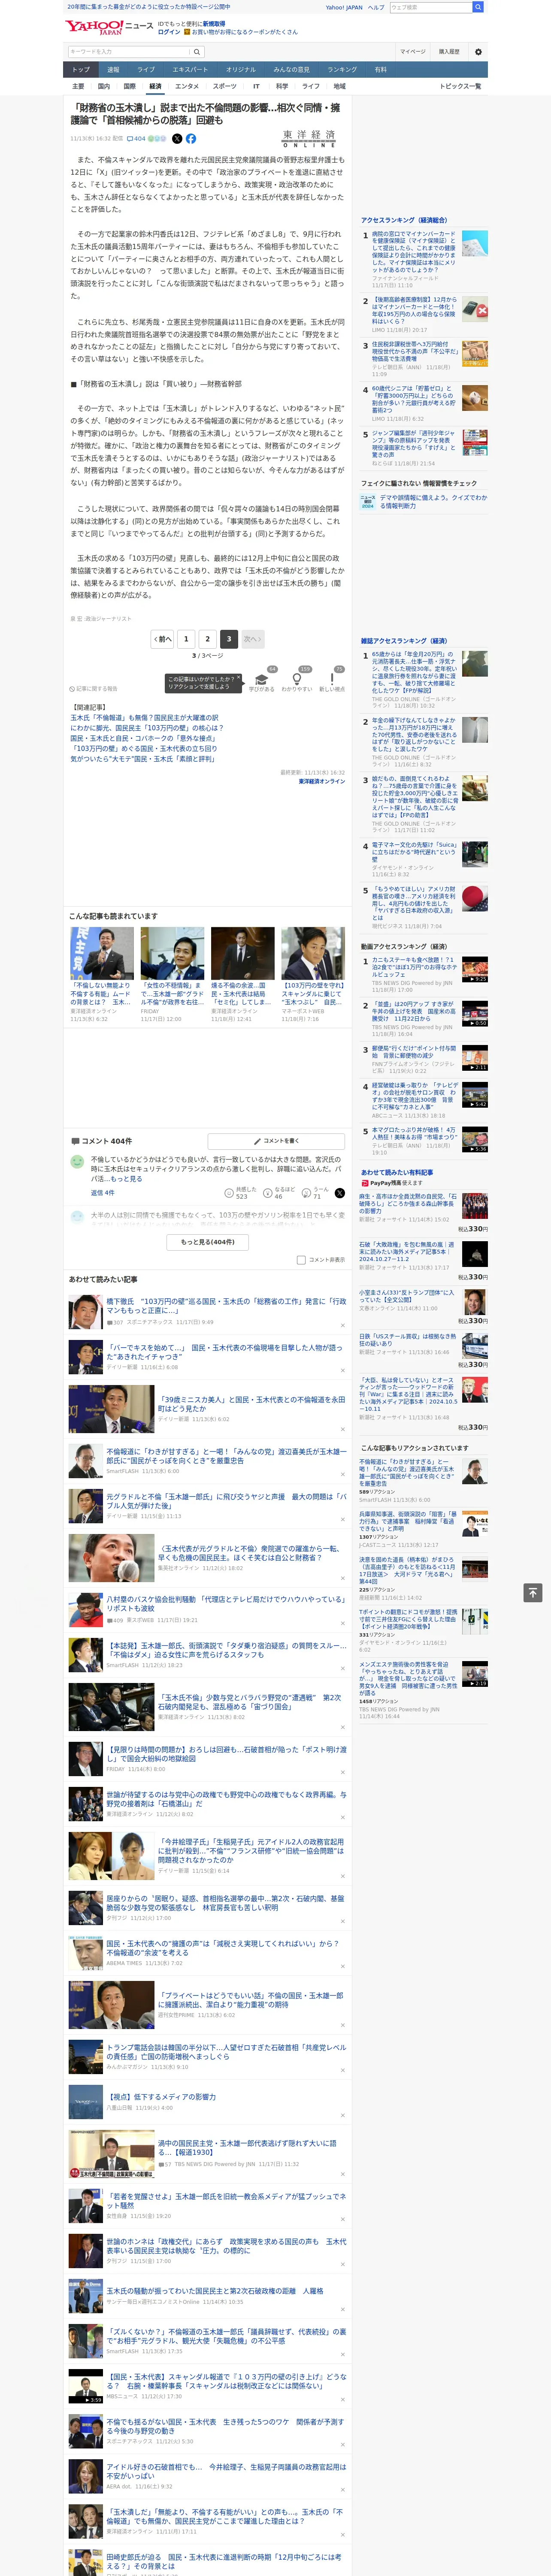
Task: Open 返信 4件 replies link
Action: point(103,1193)
